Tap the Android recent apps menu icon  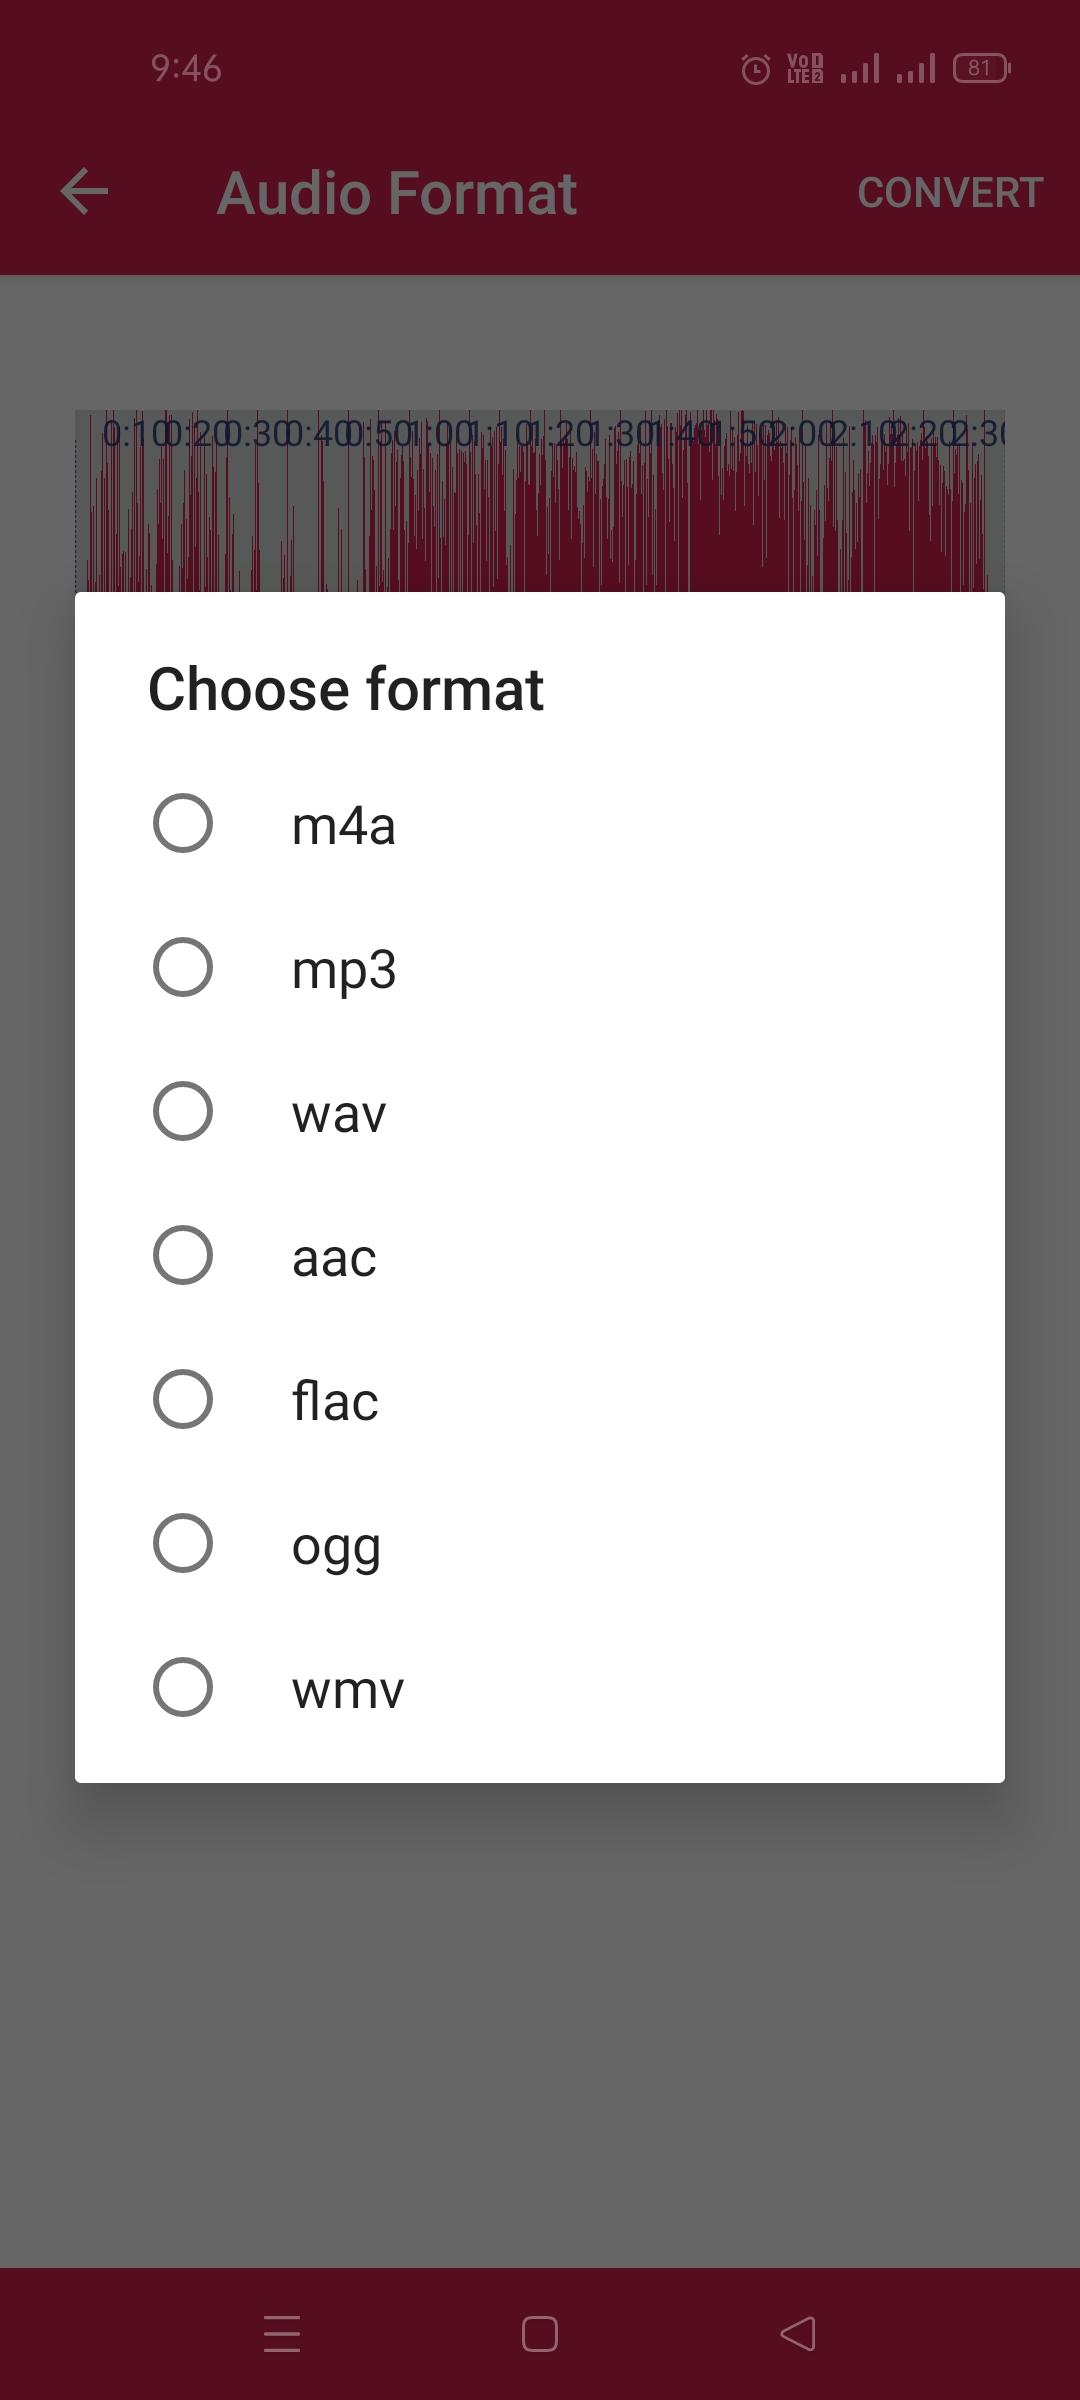coord(282,2334)
